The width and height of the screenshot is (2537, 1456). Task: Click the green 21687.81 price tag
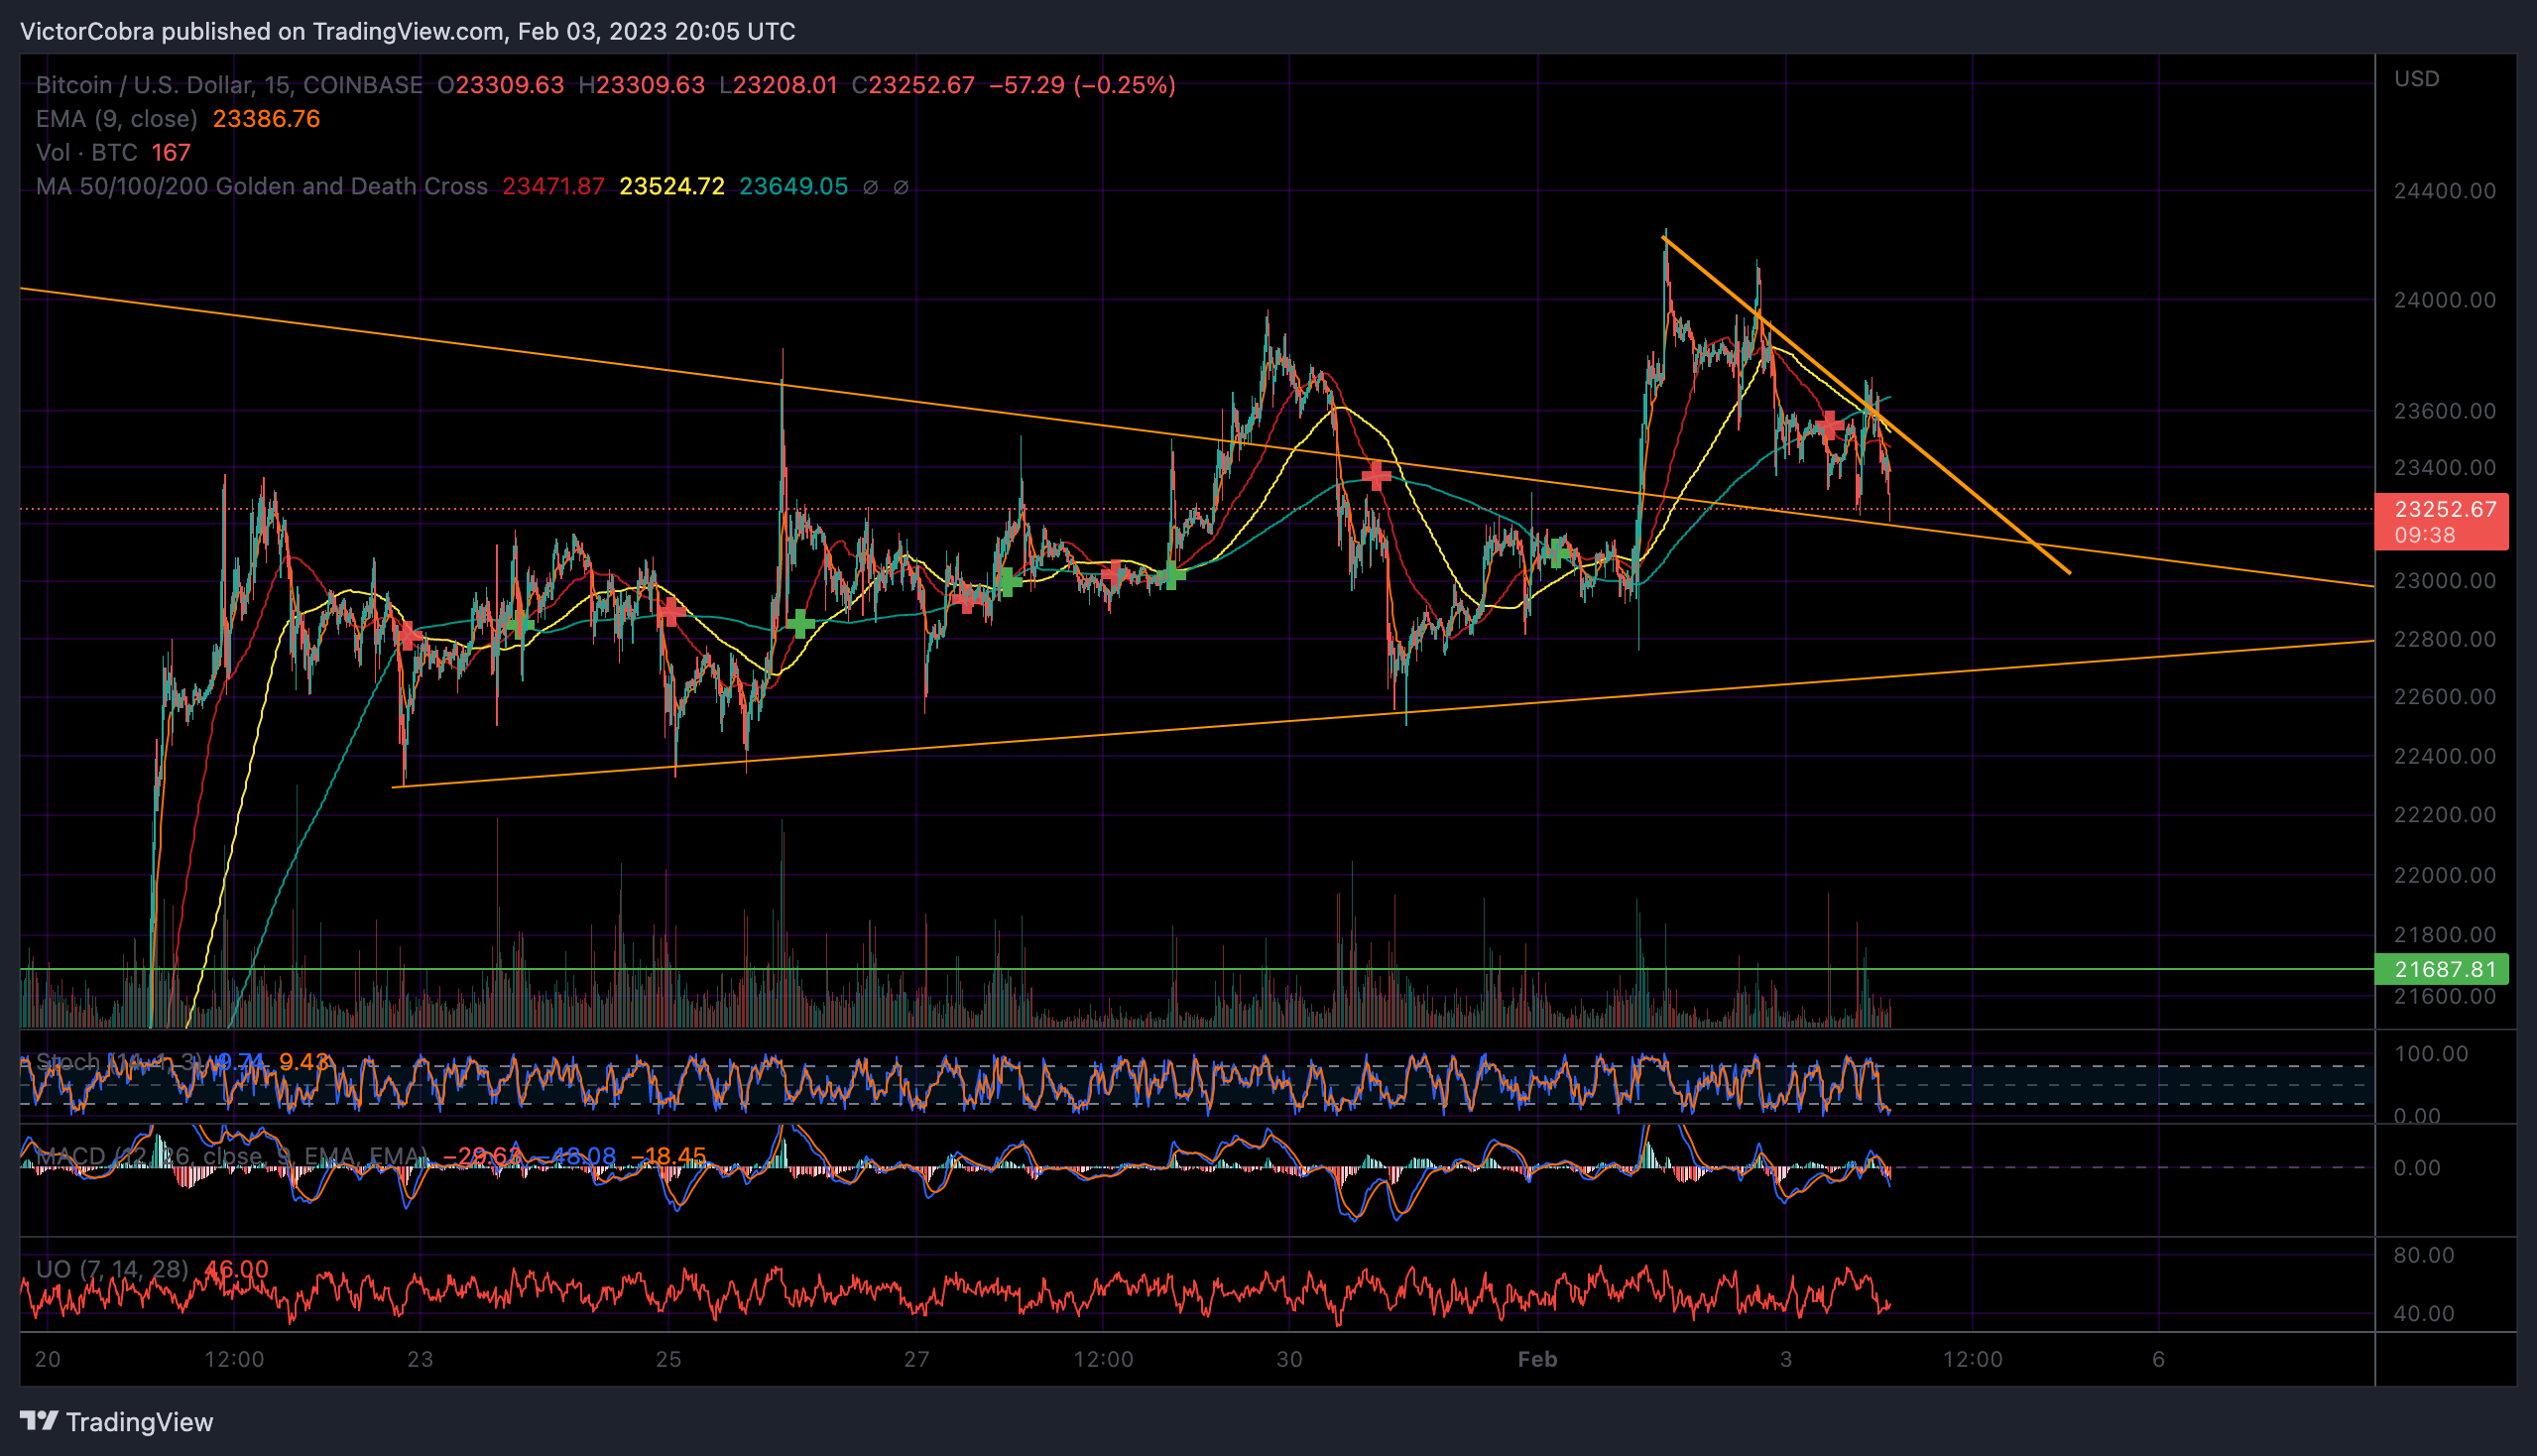tap(2441, 969)
